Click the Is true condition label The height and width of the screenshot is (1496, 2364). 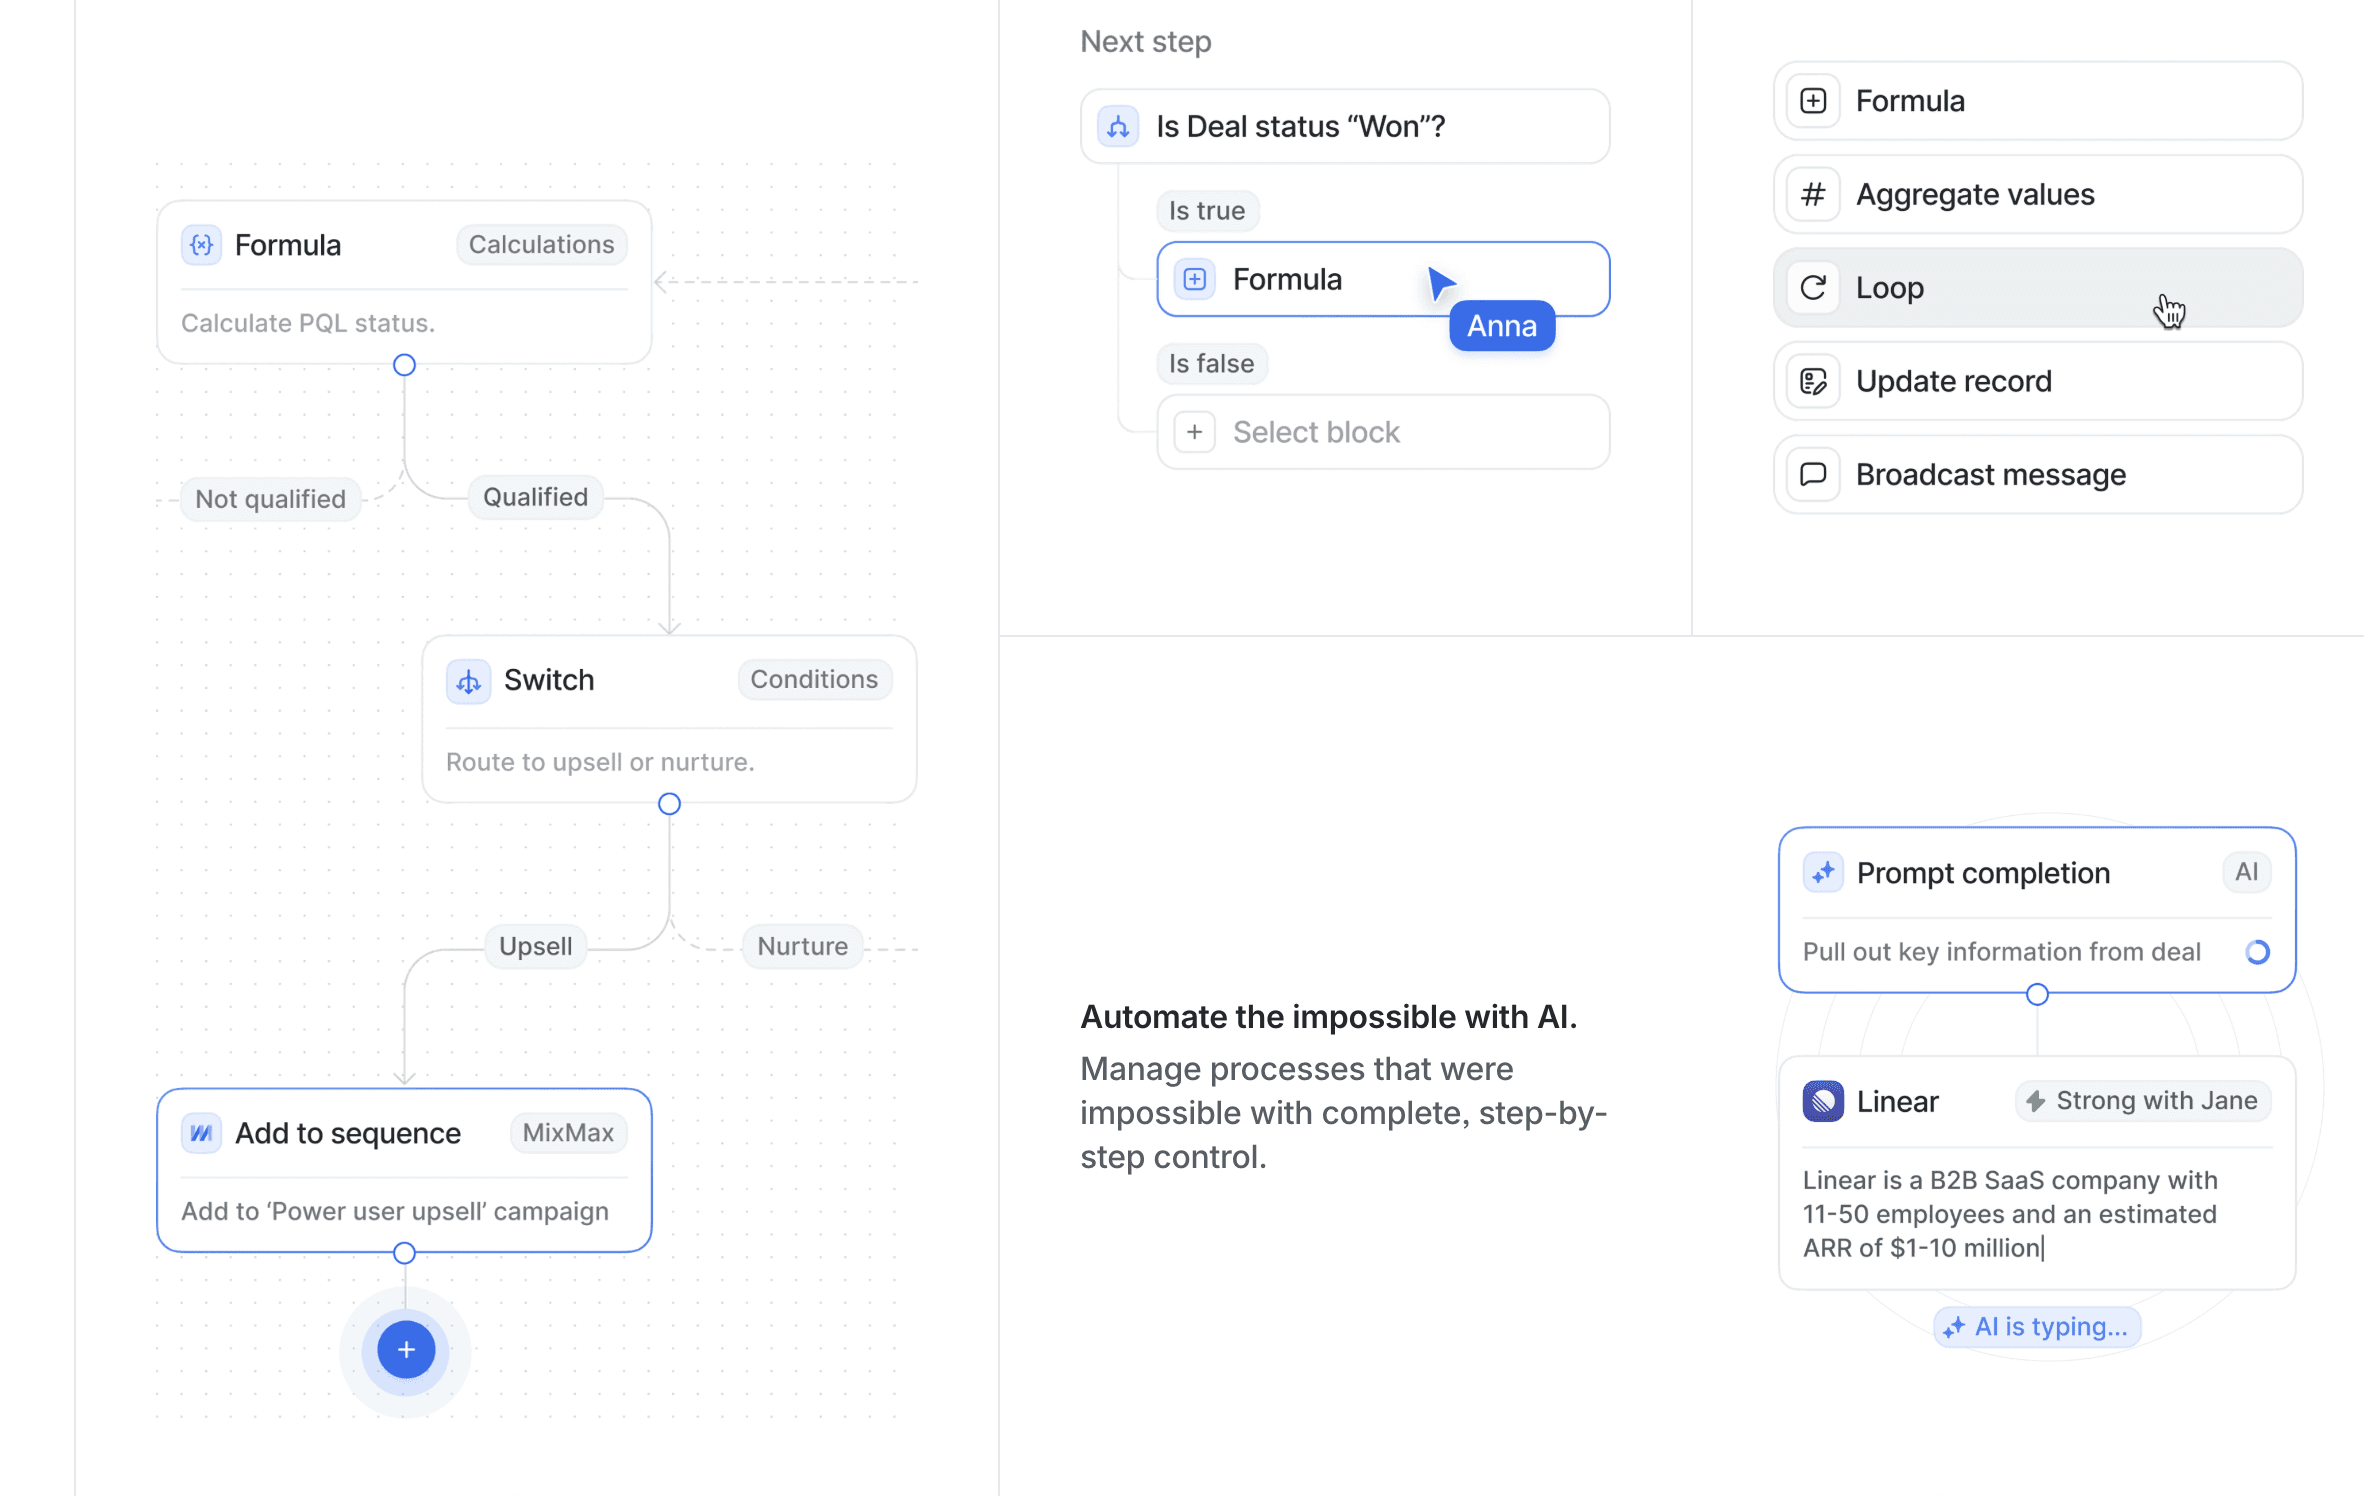pos(1207,211)
